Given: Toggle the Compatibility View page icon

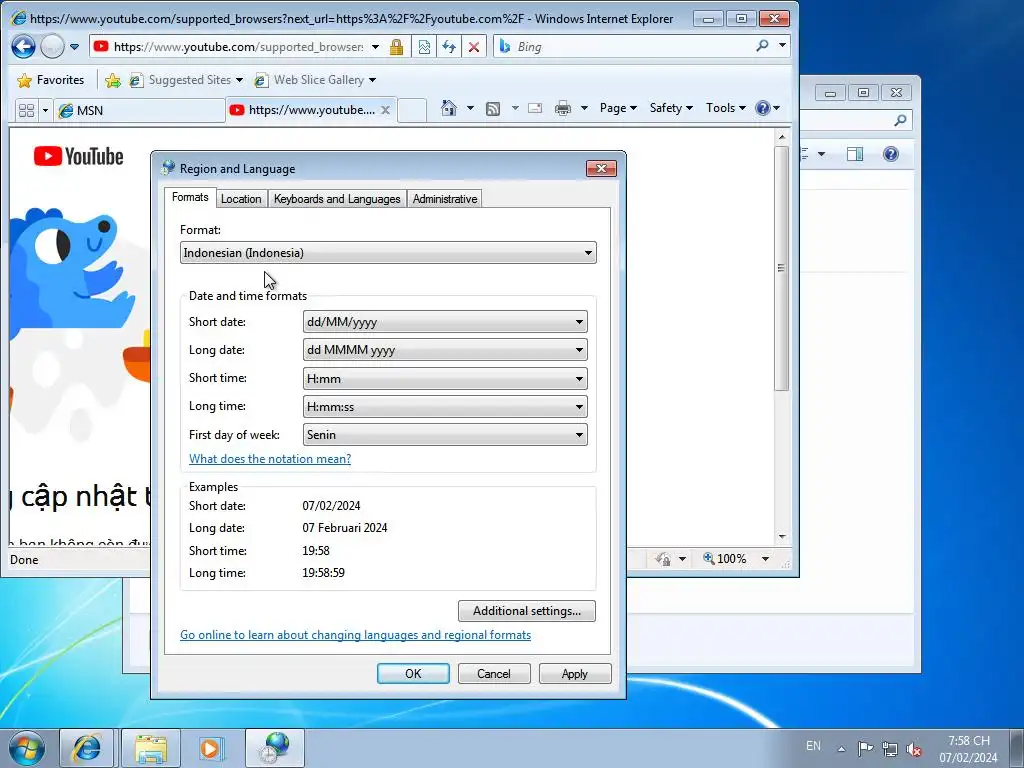Looking at the screenshot, I should click(424, 47).
